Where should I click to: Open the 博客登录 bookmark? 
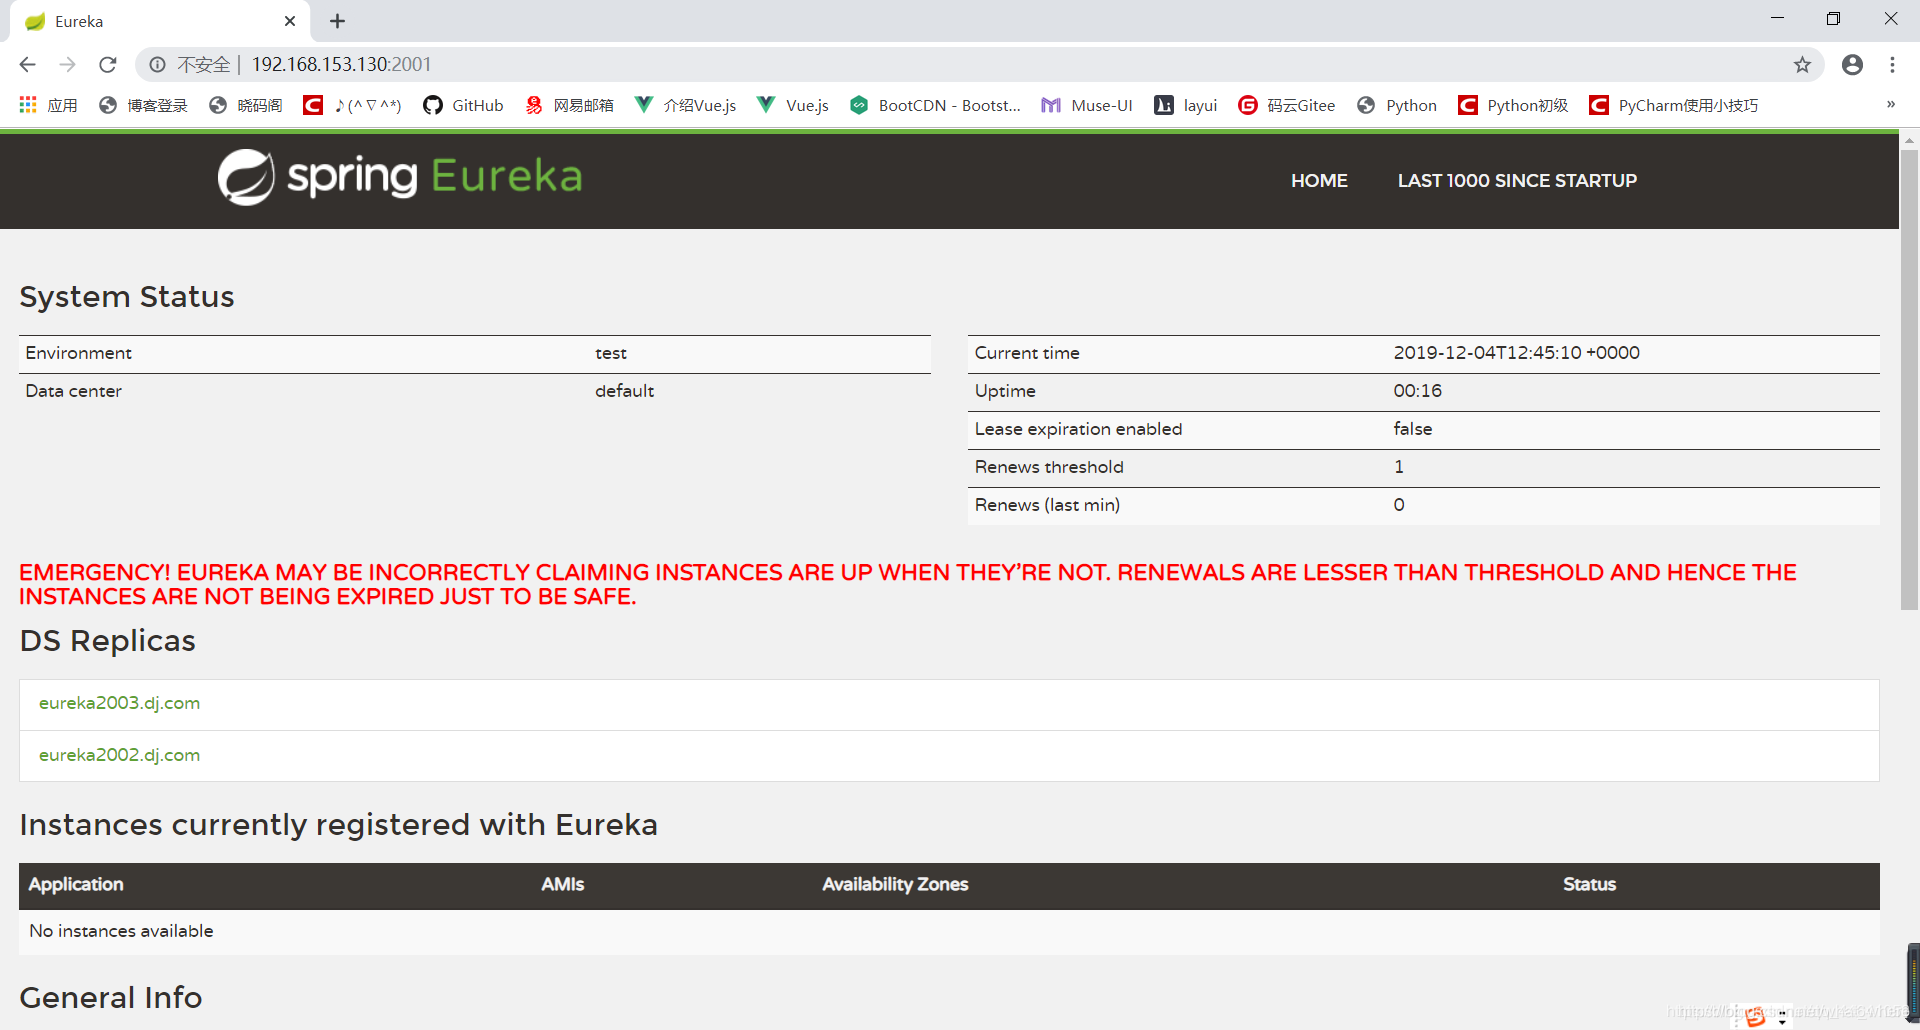pyautogui.click(x=143, y=105)
